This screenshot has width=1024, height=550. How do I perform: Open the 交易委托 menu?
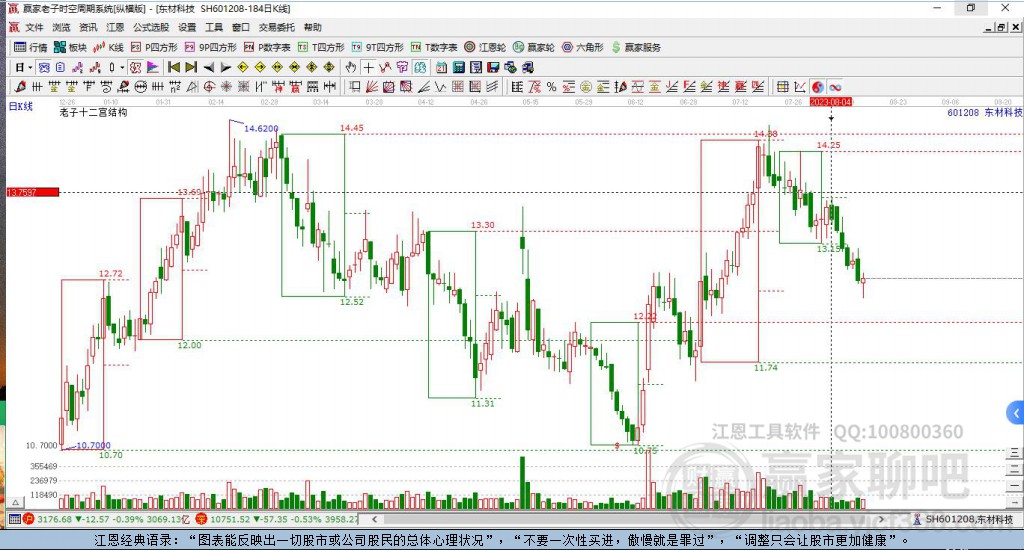click(x=276, y=27)
